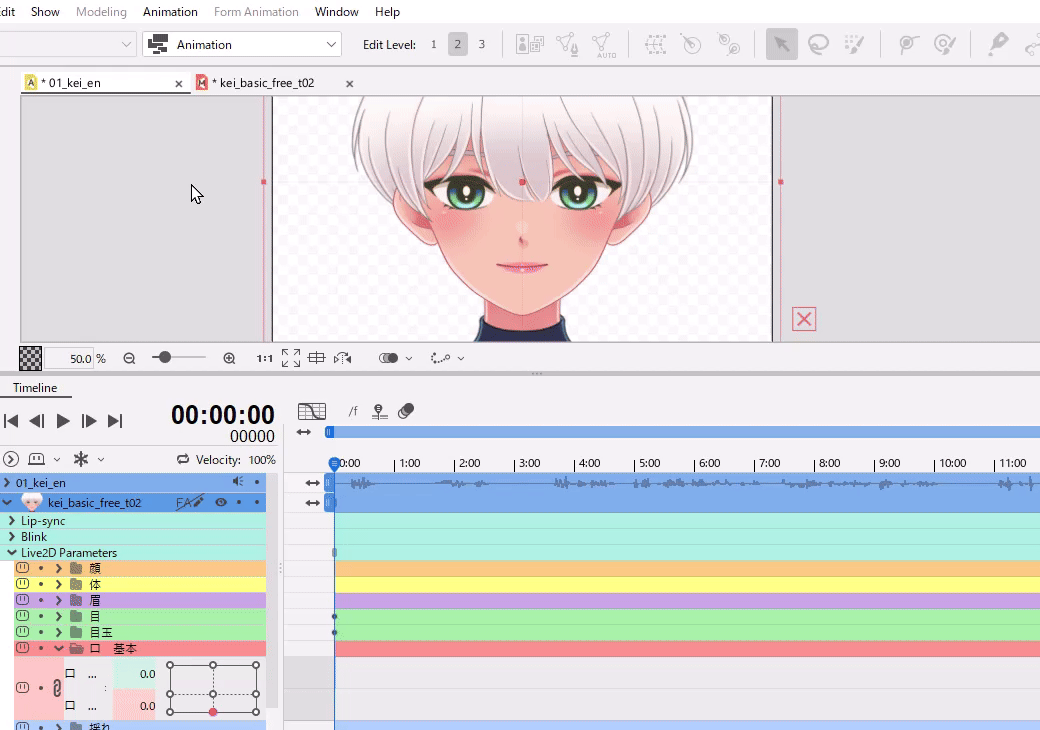Collapse the kei_basic_free_t02 track
Viewport: 1040px width, 730px height.
coord(7,502)
